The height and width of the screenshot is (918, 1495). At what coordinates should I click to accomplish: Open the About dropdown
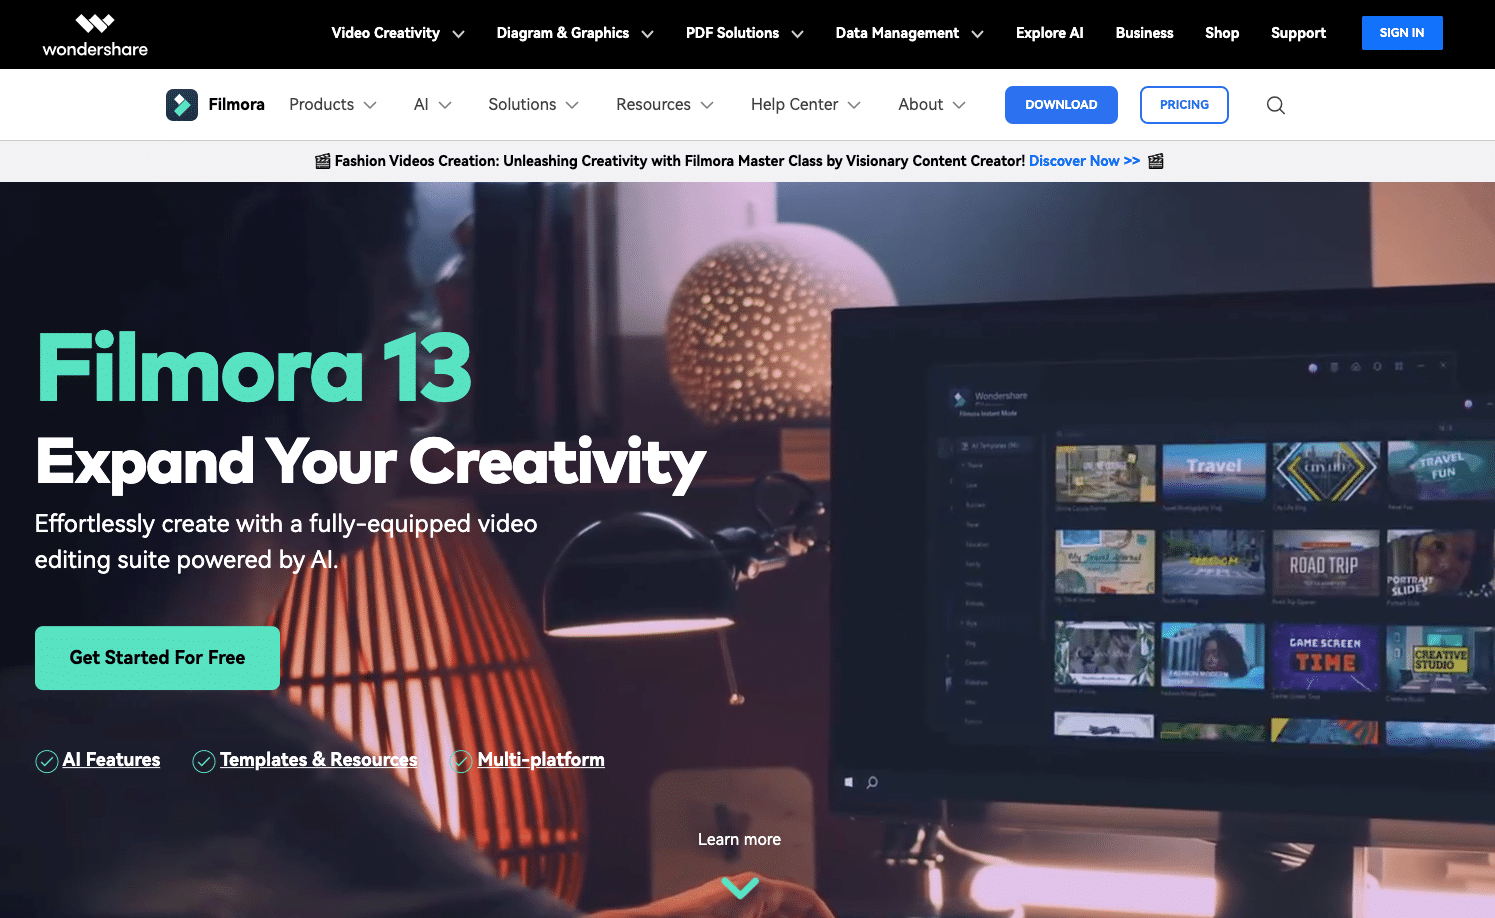tap(932, 105)
